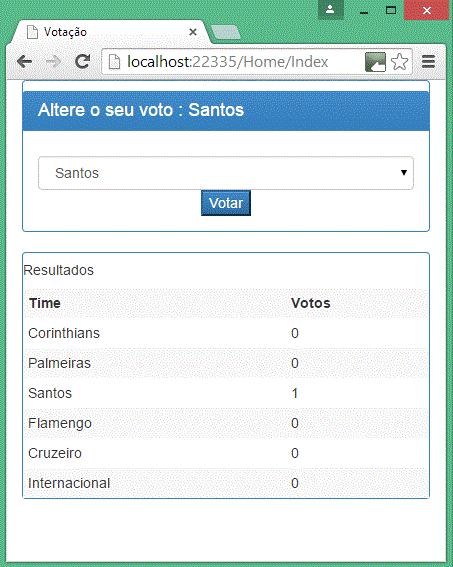Click the Votos column header
This screenshot has width=453, height=567.
(x=311, y=303)
